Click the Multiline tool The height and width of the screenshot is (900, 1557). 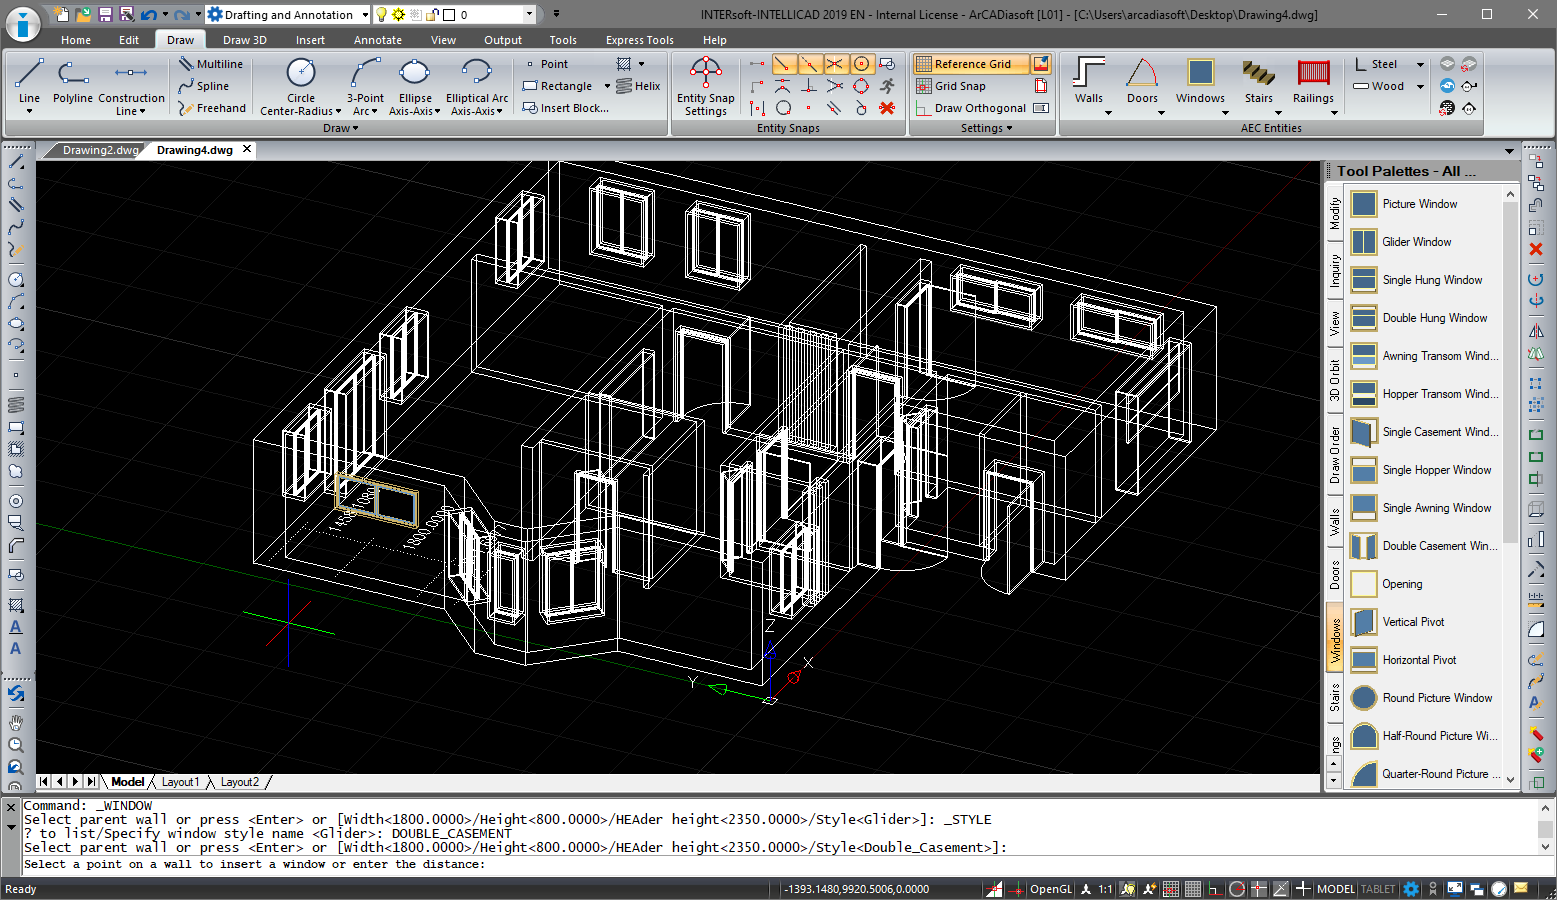pos(211,64)
